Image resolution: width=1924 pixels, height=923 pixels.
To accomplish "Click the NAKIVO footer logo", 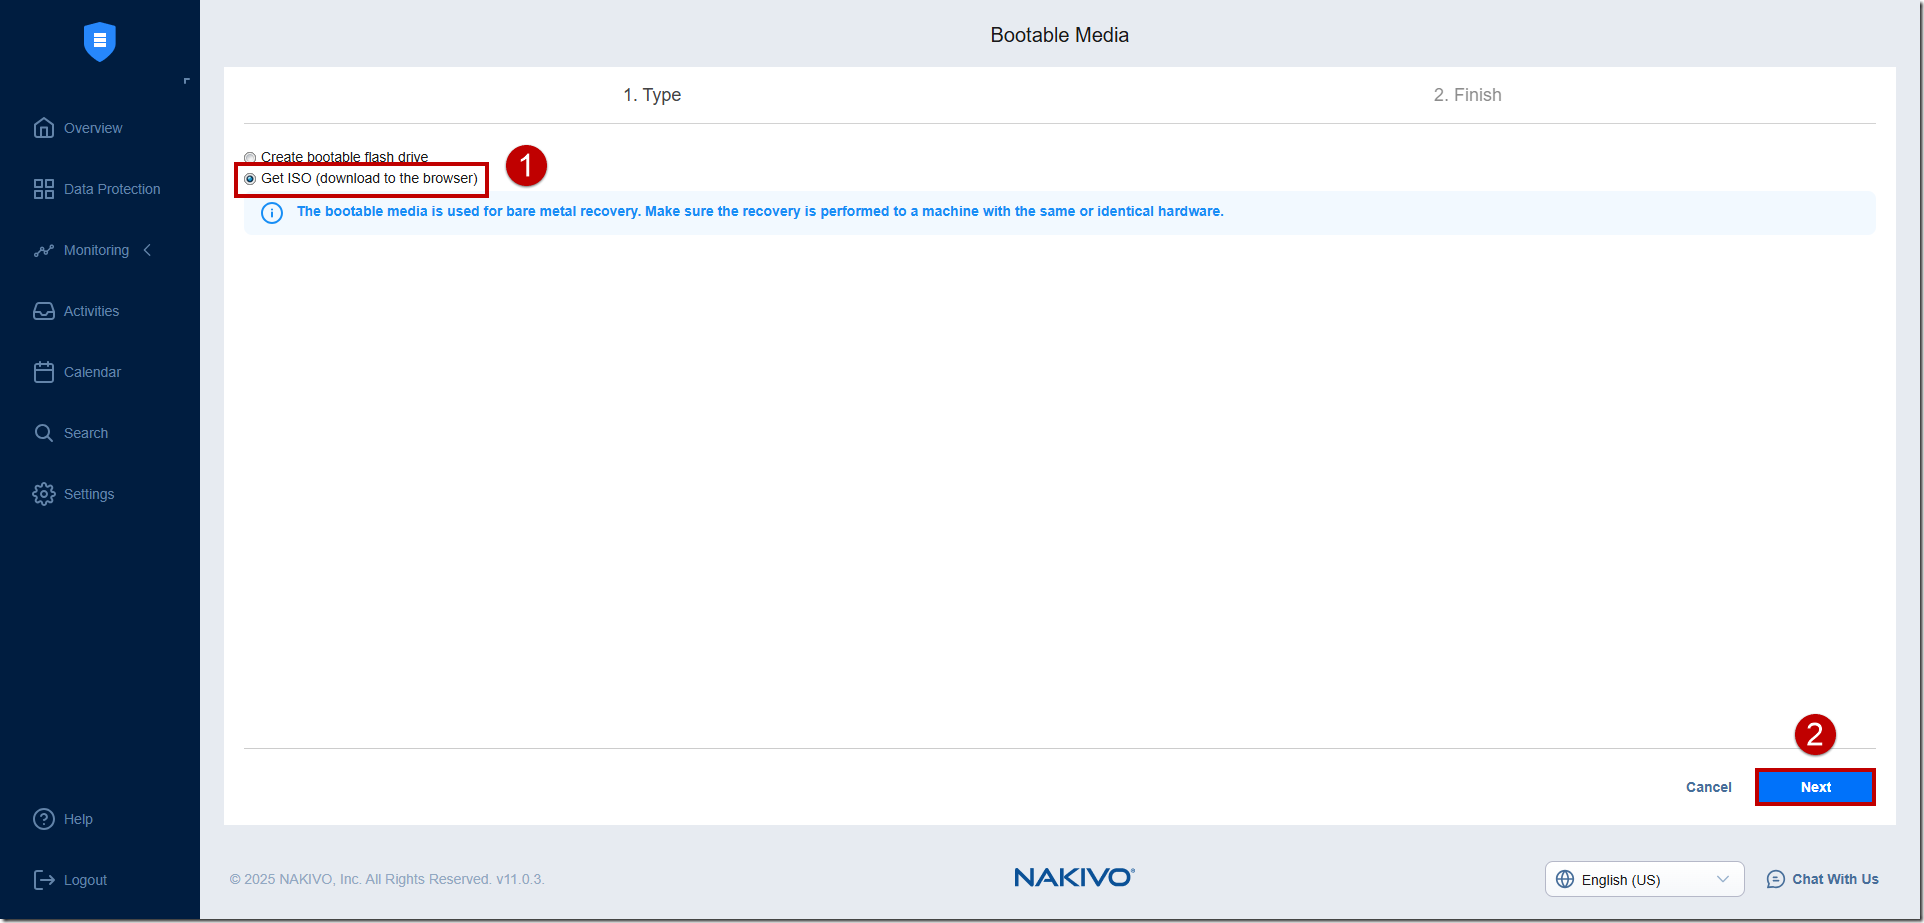I will tap(1074, 877).
